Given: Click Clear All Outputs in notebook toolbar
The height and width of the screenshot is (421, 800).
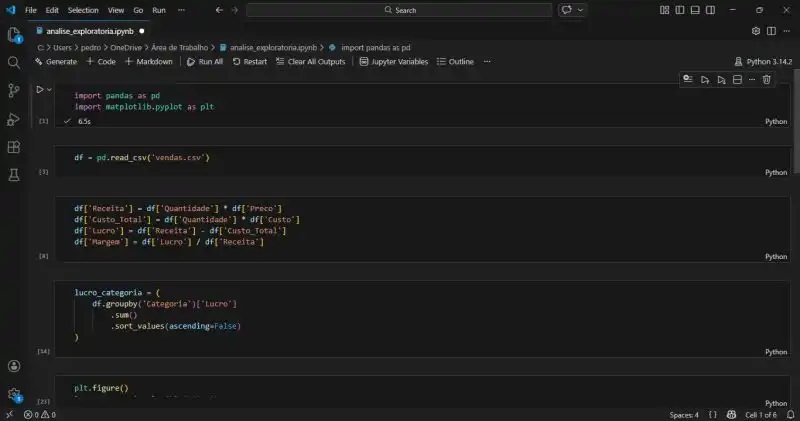Looking at the screenshot, I should point(311,61).
